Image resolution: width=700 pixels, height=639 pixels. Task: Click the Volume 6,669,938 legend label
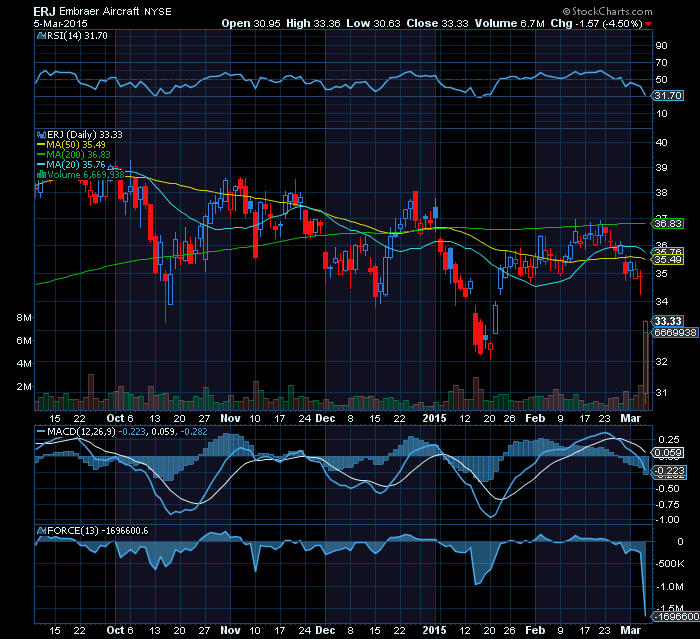tap(86, 175)
